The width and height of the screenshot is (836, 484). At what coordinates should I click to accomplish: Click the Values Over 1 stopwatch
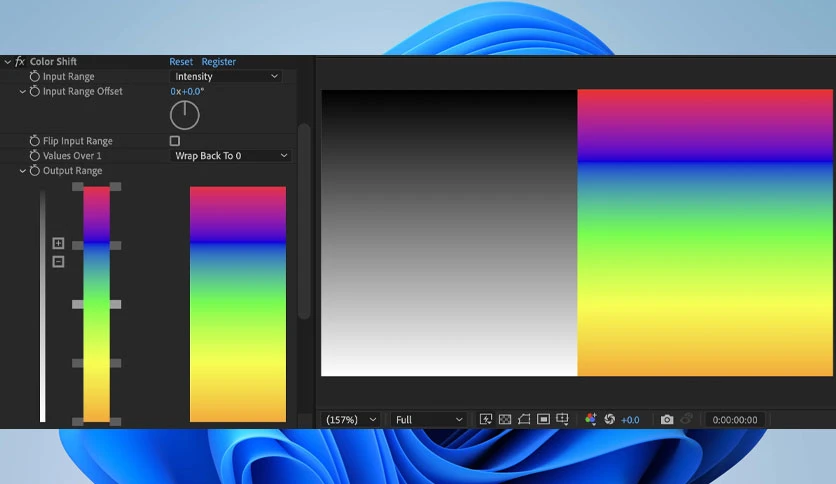35,156
